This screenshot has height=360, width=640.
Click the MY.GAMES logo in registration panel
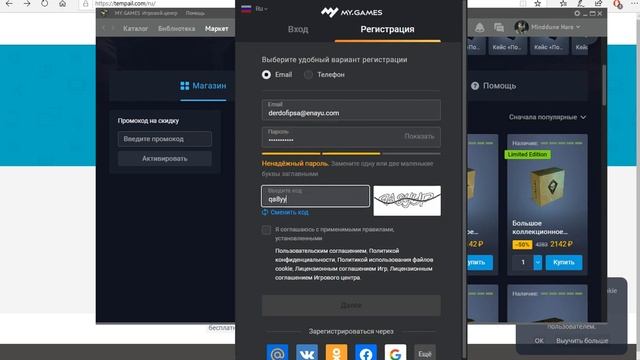(x=351, y=12)
